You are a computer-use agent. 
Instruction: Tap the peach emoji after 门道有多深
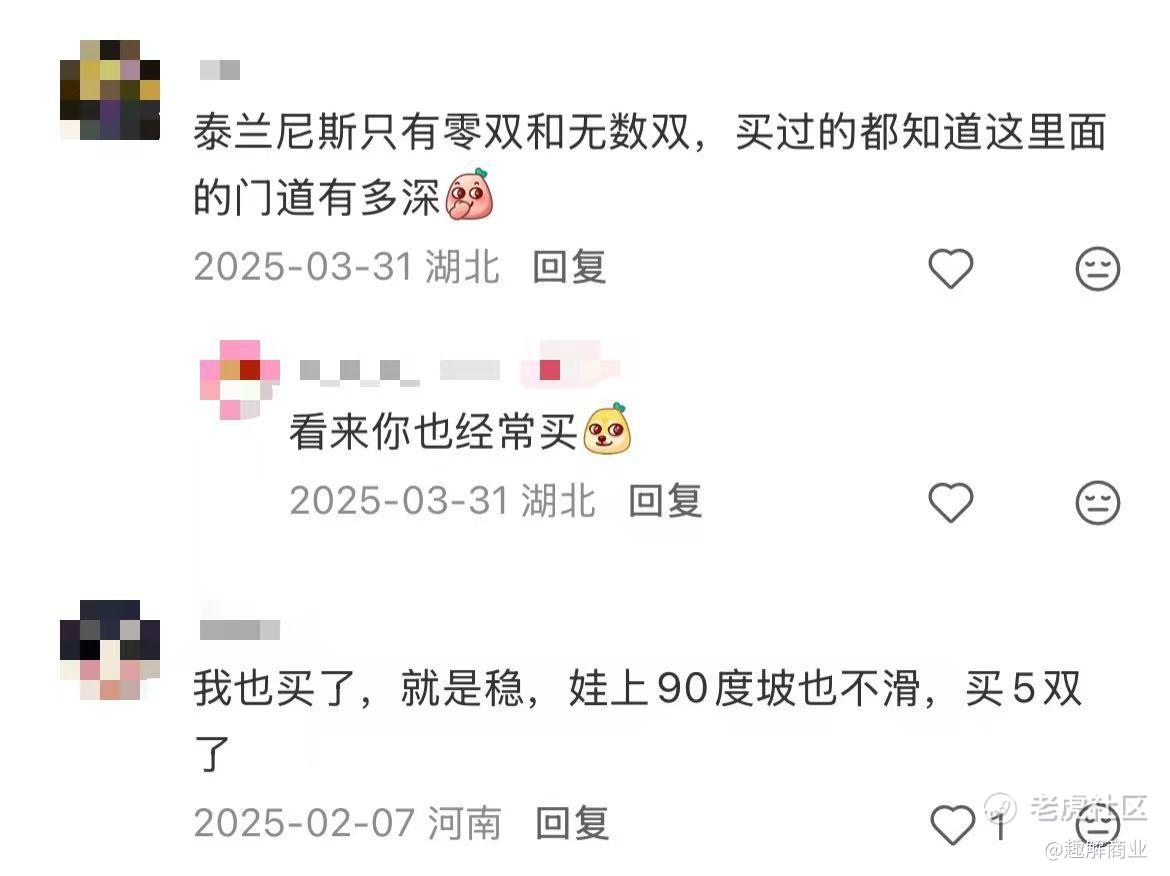(469, 194)
